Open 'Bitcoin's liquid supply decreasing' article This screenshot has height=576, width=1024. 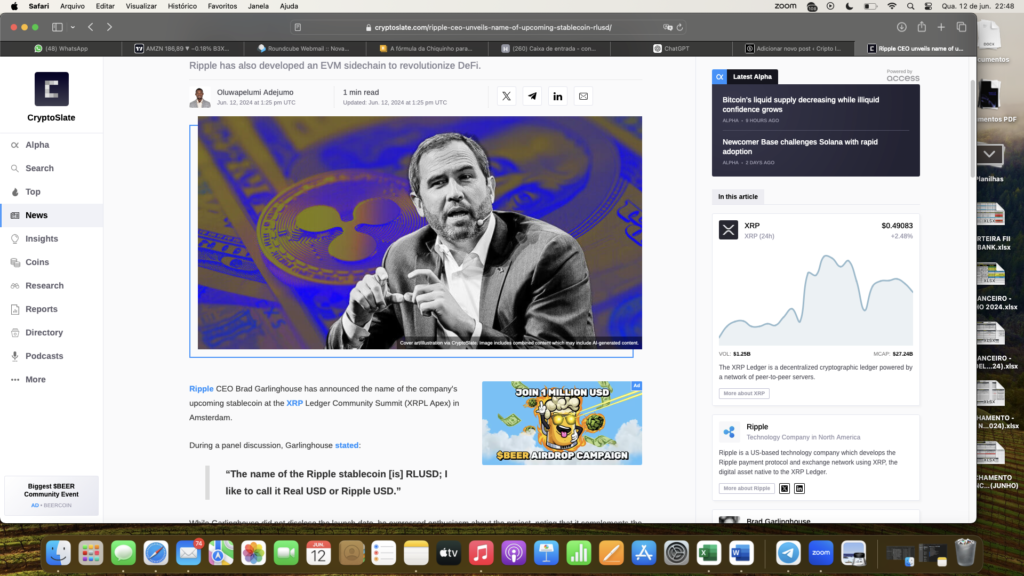pyautogui.click(x=801, y=104)
